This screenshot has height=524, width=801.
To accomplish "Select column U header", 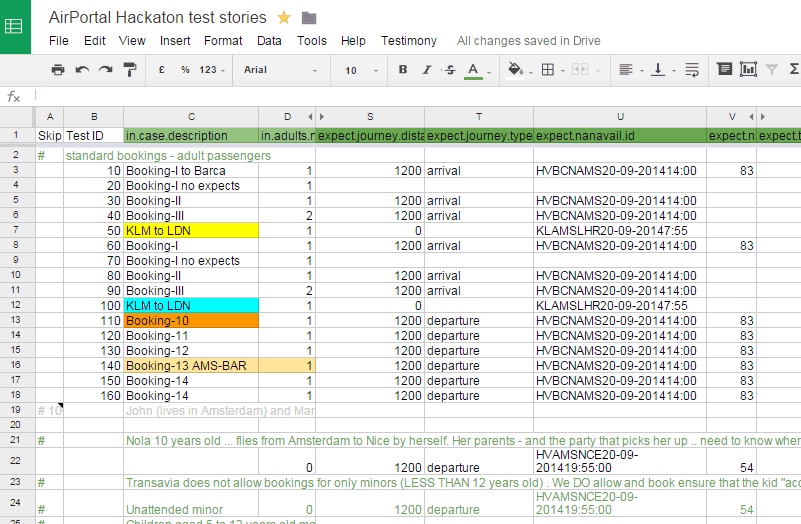I will click(x=620, y=117).
